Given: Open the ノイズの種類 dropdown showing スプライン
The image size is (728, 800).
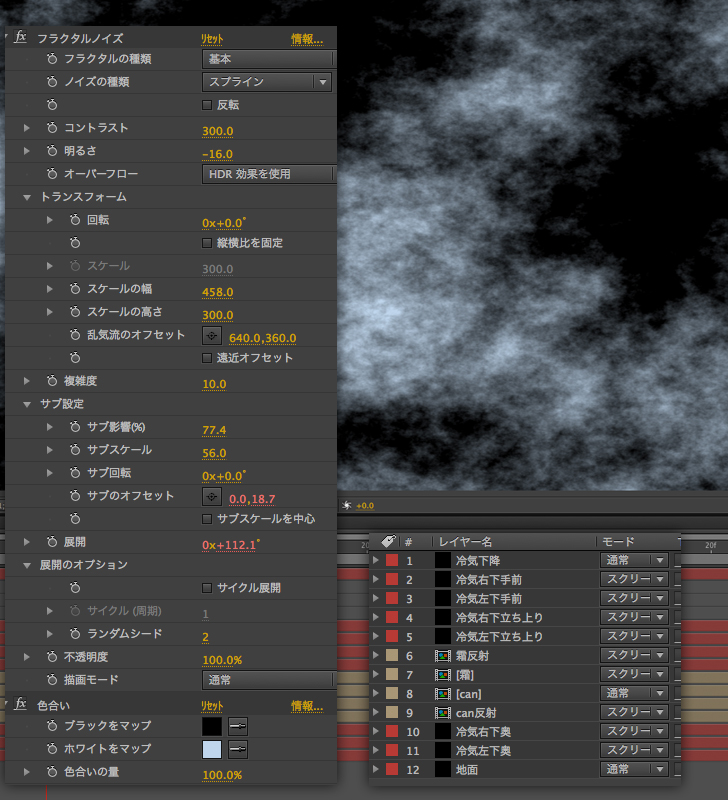Looking at the screenshot, I should point(267,83).
